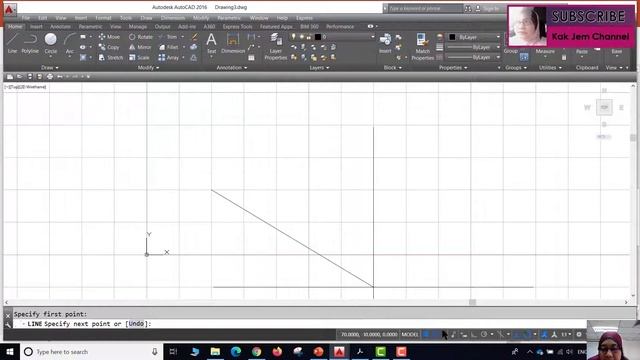Open workspace settings gear in status bar
640x360 pixels.
point(579,334)
